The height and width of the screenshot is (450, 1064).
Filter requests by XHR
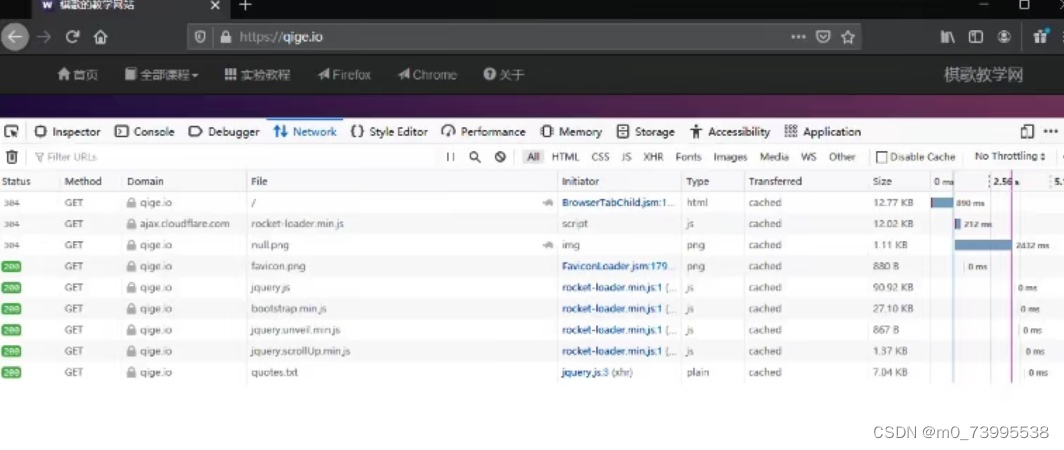[x=653, y=157]
